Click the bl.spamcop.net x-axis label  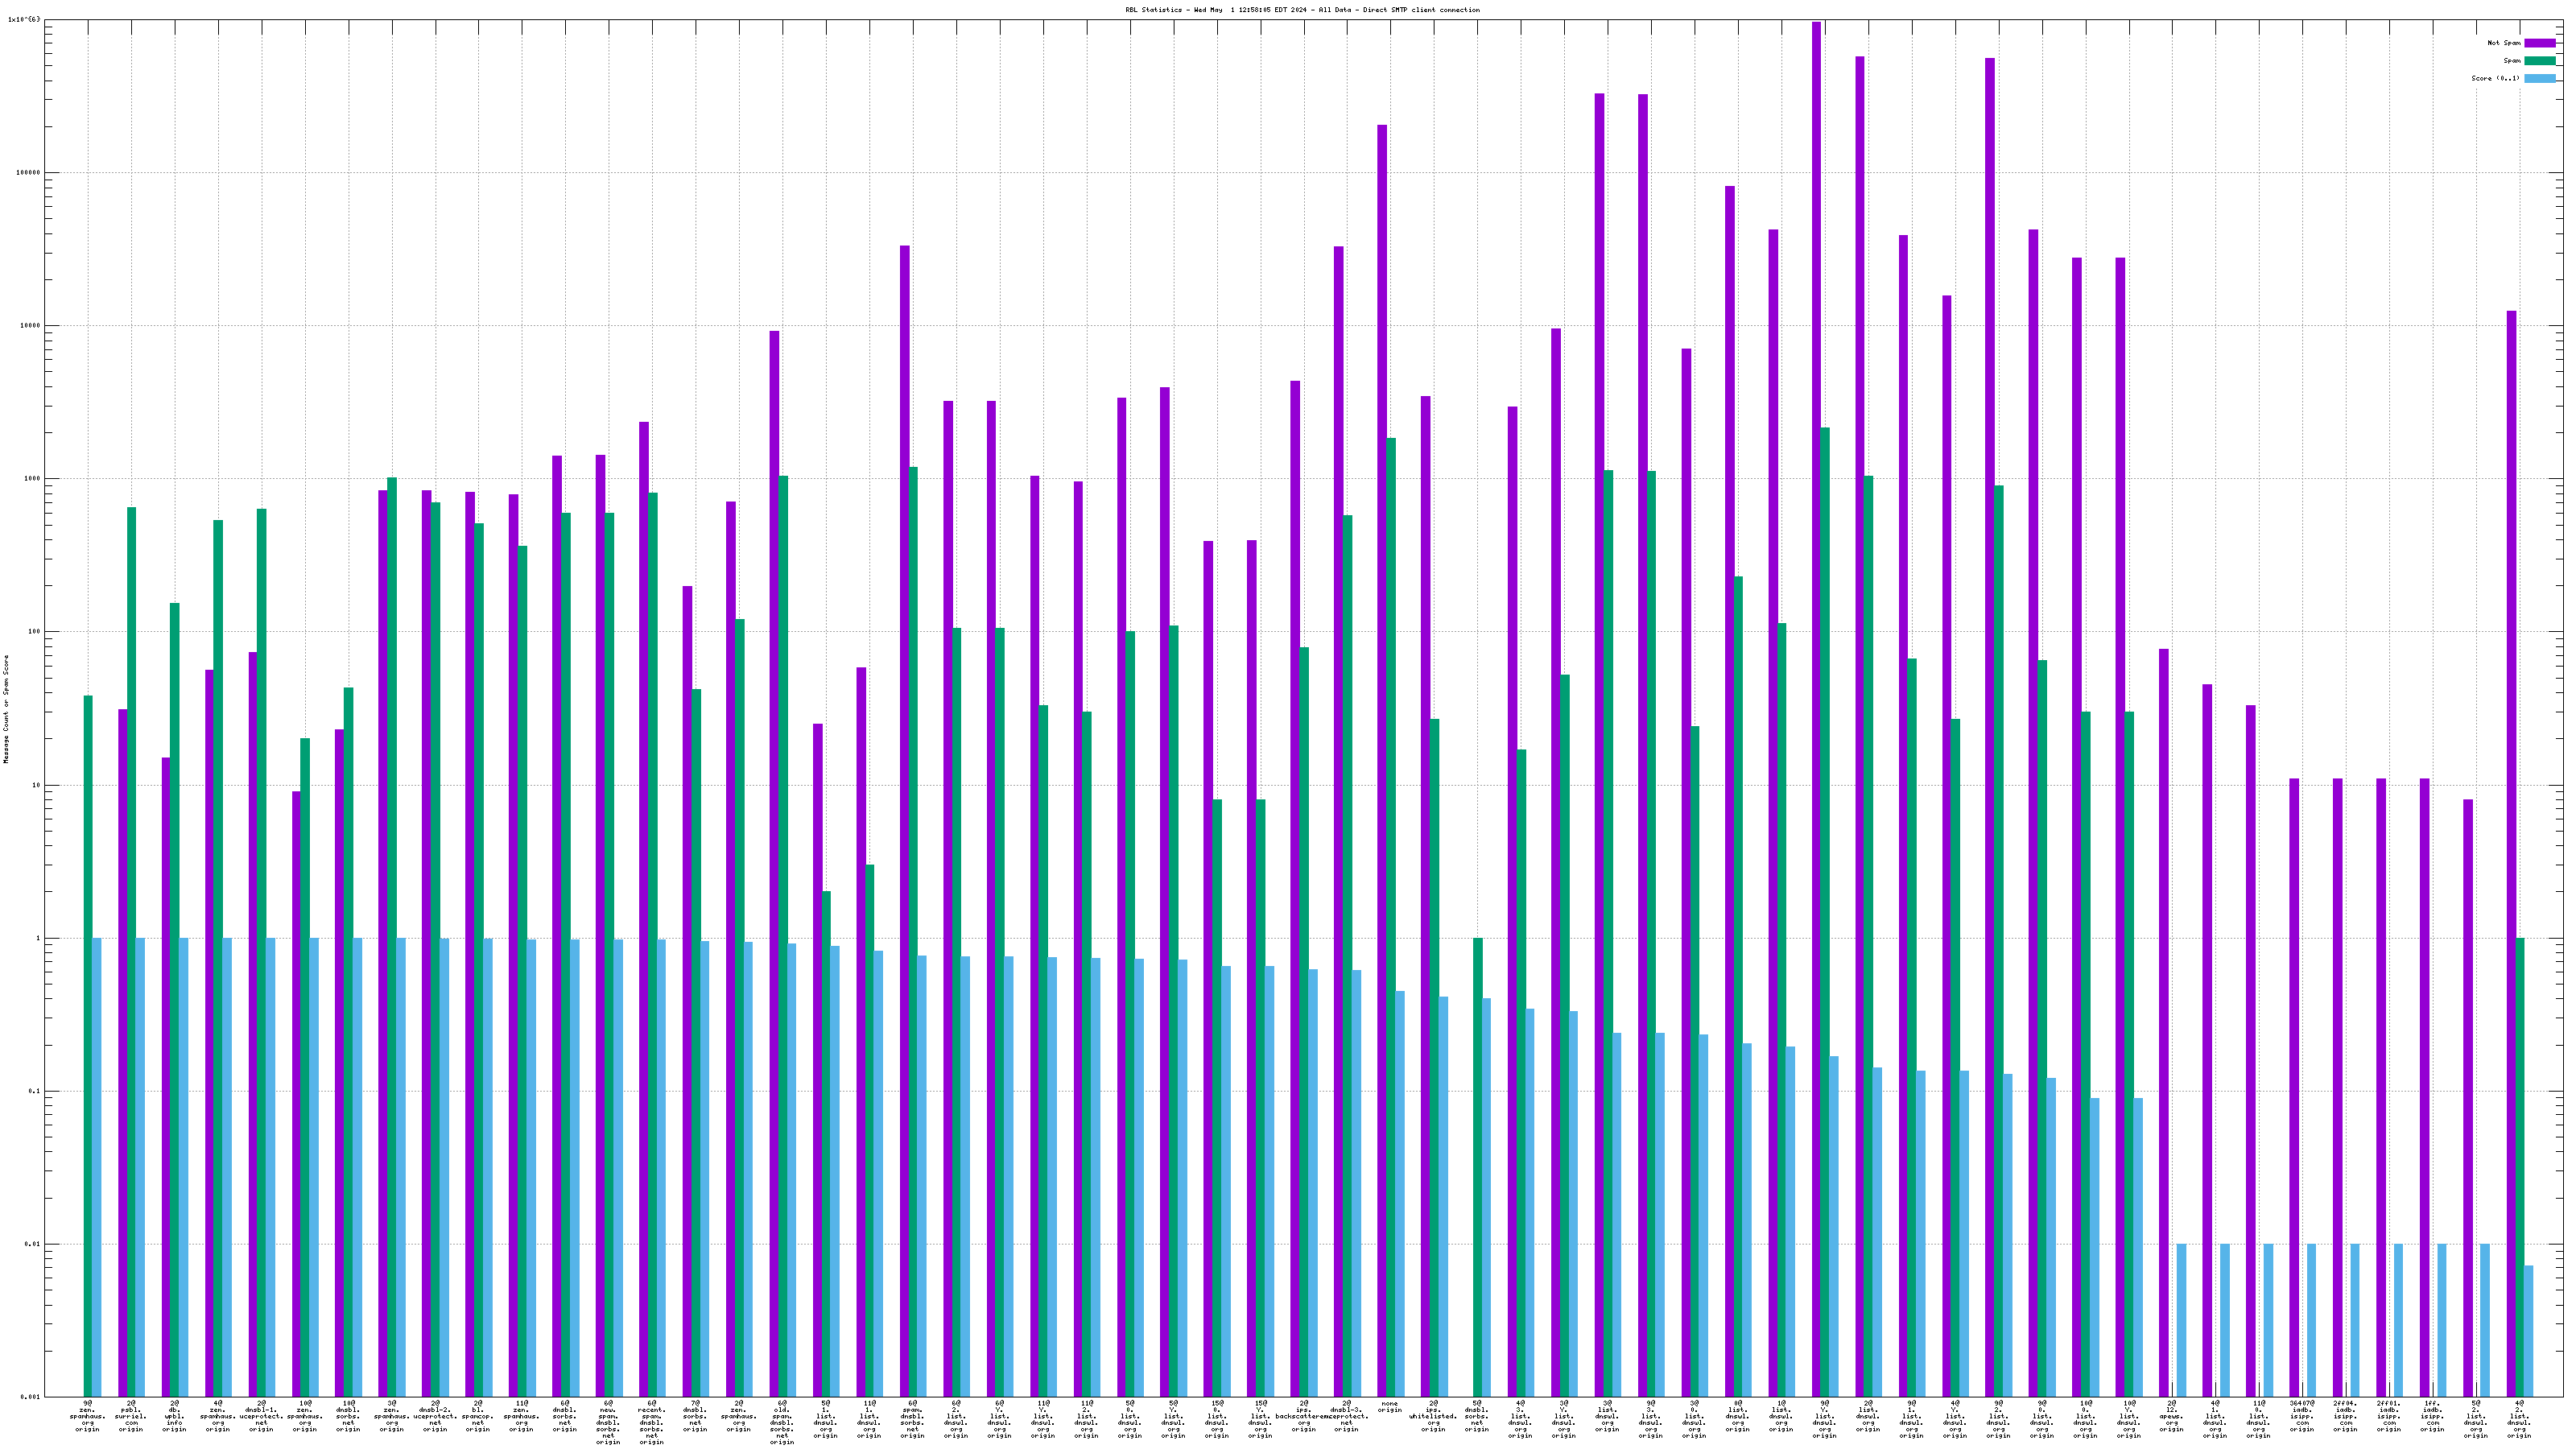click(x=478, y=1416)
